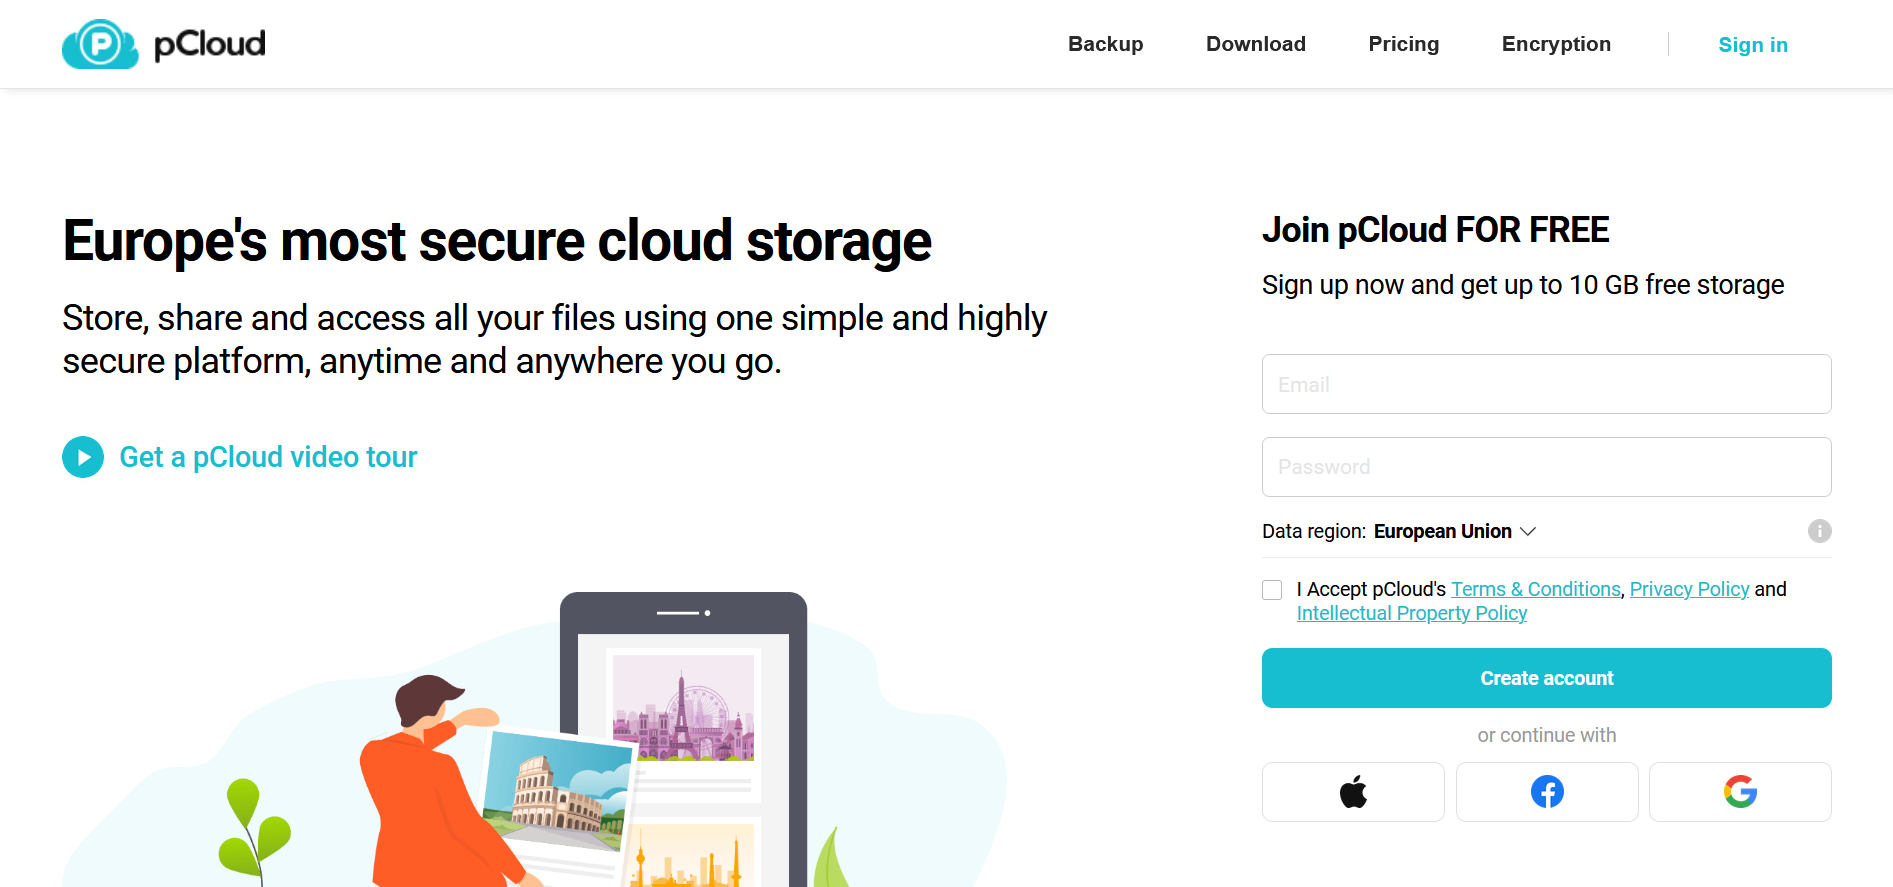Open the Backup menu item
This screenshot has width=1893, height=887.
pos(1105,44)
